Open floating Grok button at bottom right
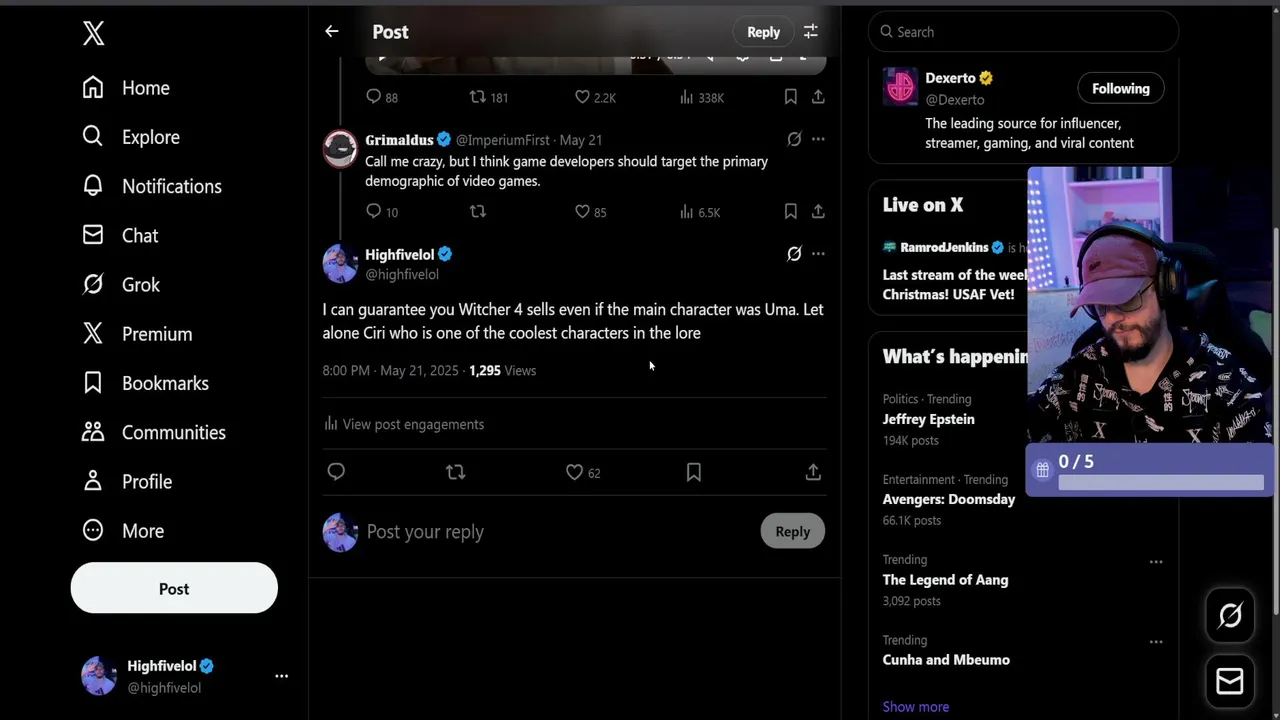The width and height of the screenshot is (1280, 720). (1230, 616)
